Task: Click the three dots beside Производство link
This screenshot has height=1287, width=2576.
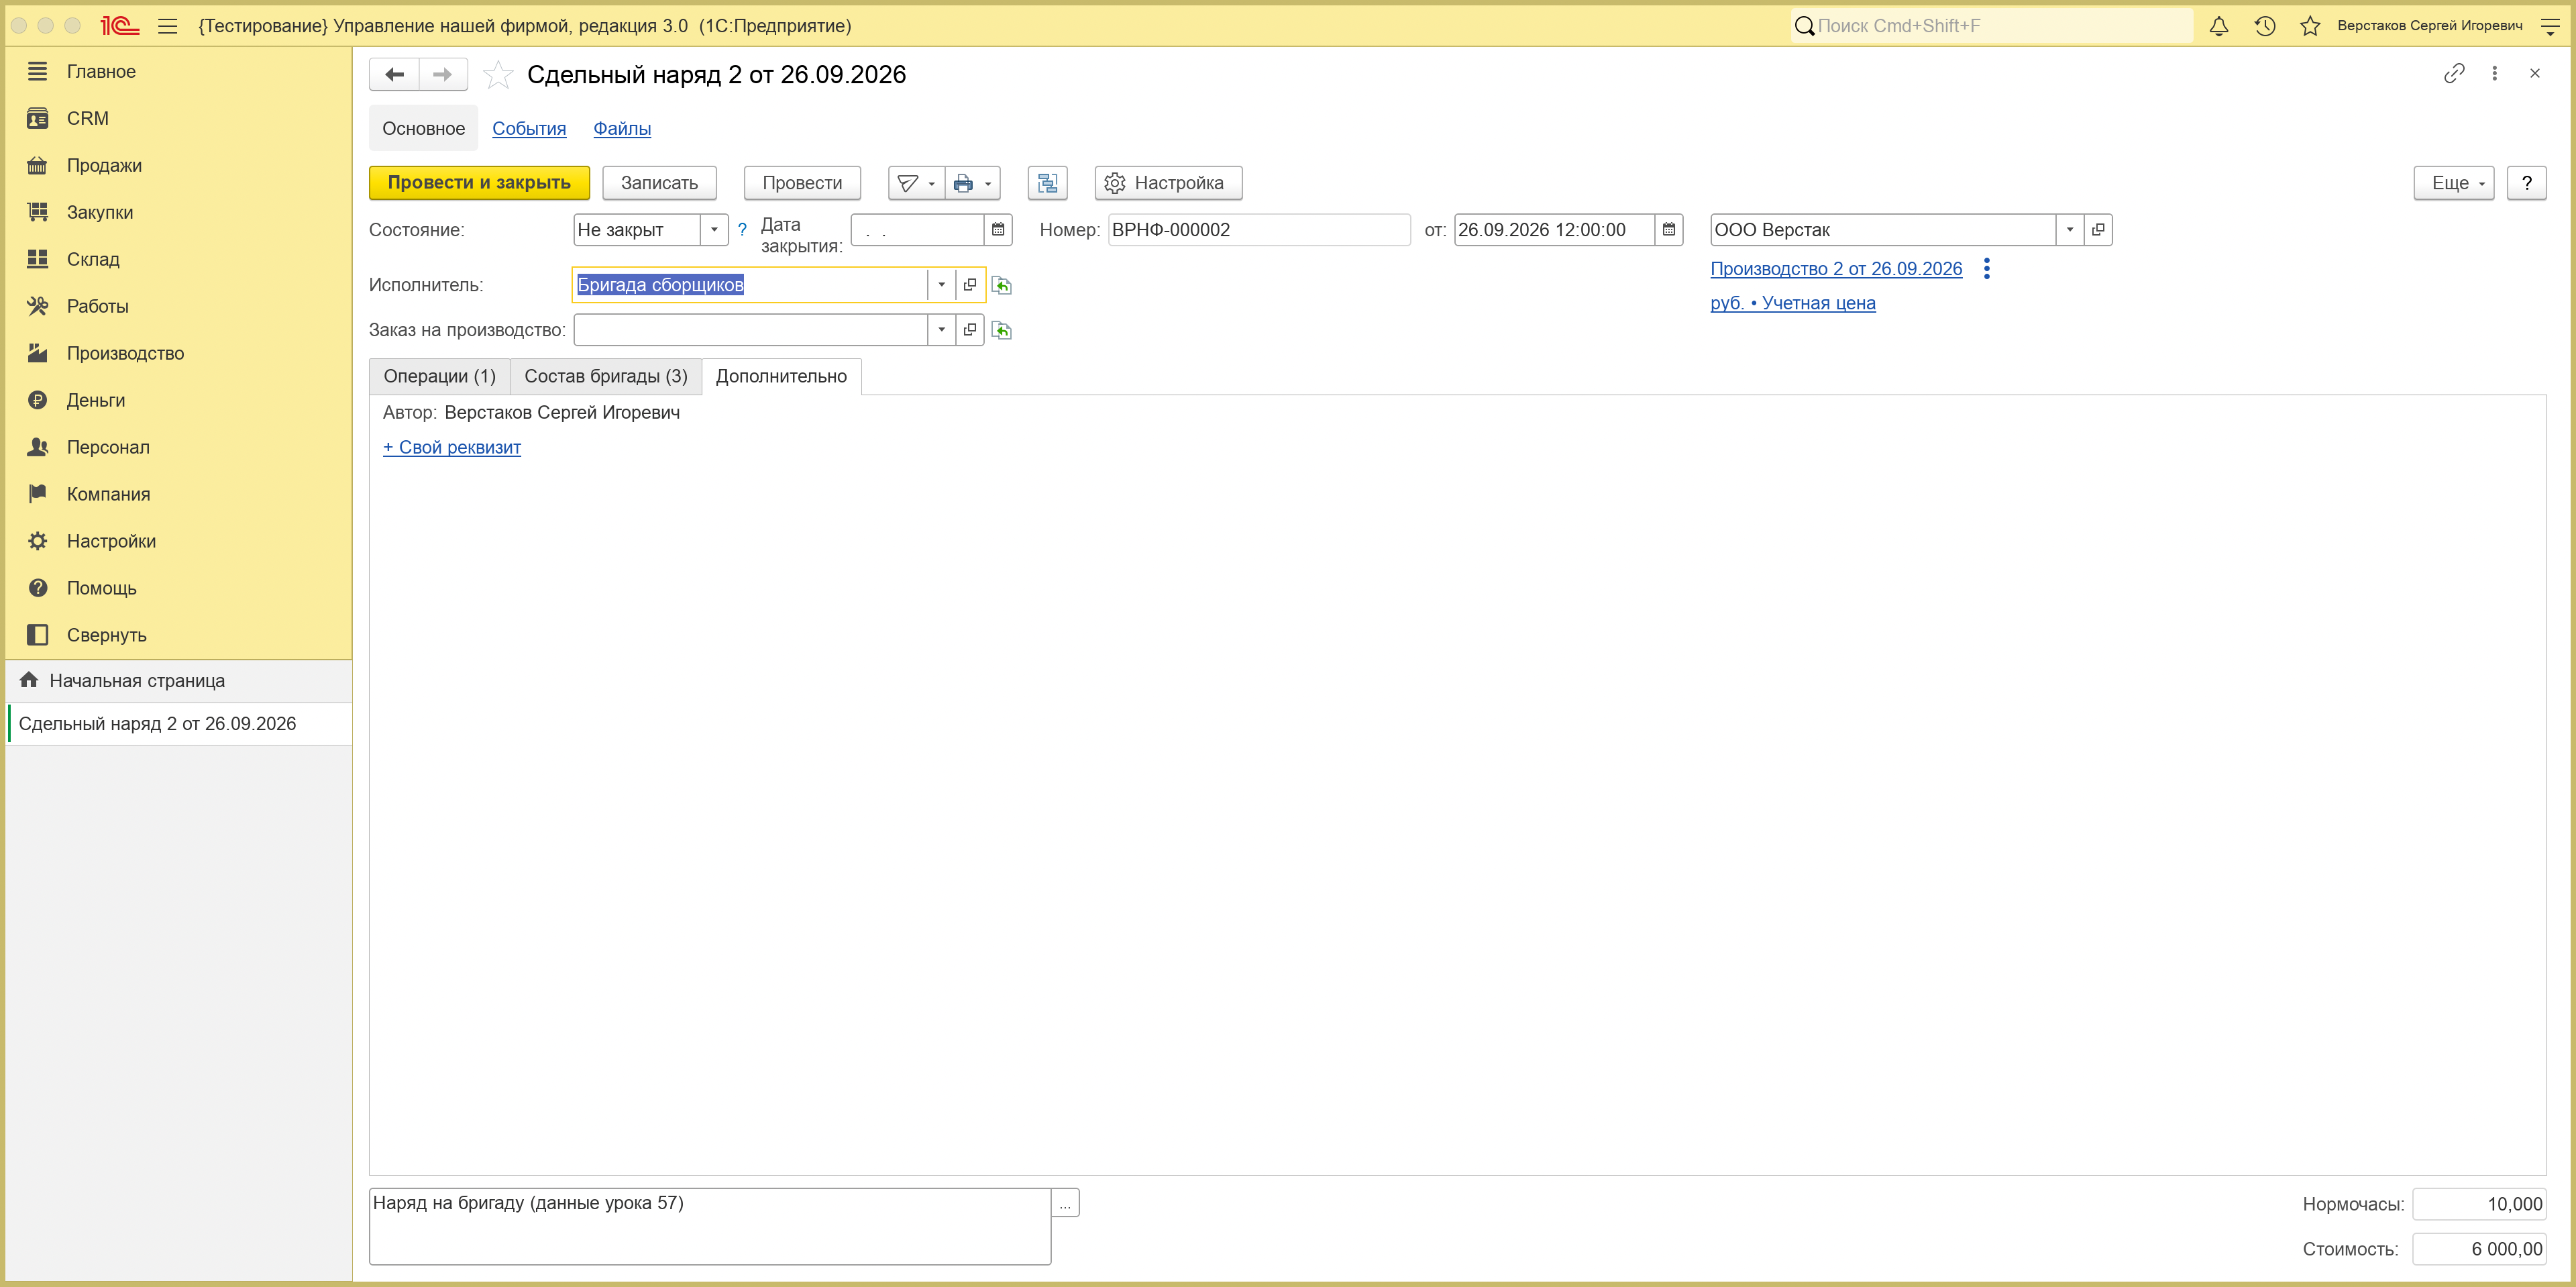Action: point(1987,269)
